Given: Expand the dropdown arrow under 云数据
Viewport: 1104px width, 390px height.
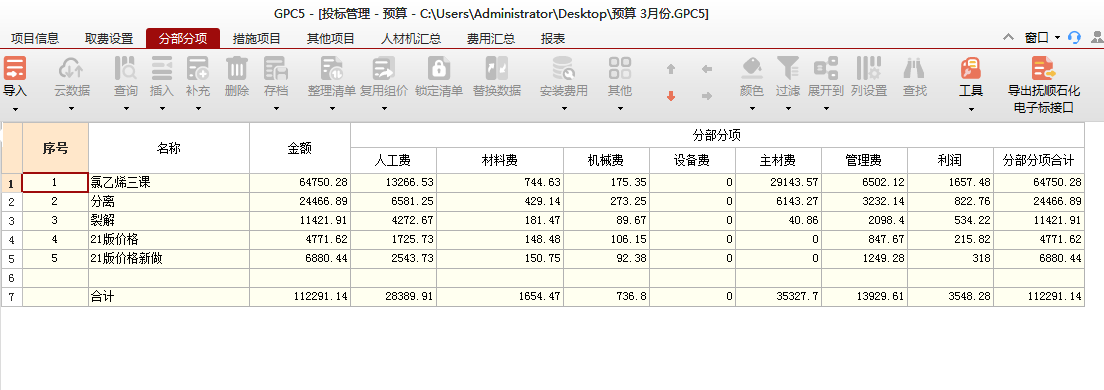Looking at the screenshot, I should pyautogui.click(x=71, y=109).
